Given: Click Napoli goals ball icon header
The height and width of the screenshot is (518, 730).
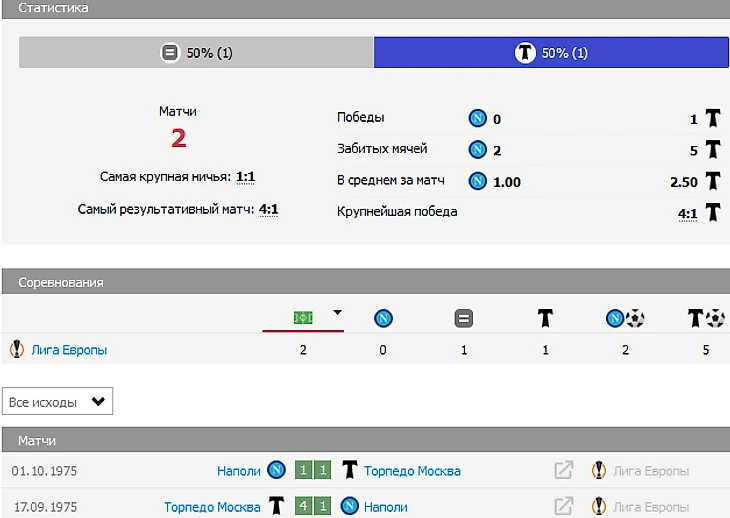Looking at the screenshot, I should click(625, 318).
